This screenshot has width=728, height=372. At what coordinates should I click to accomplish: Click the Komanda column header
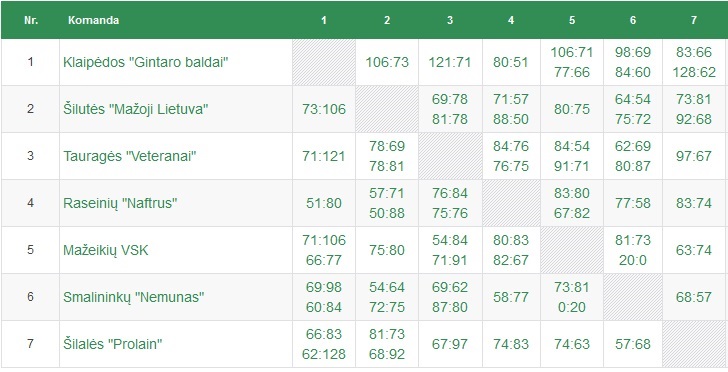[x=93, y=20]
